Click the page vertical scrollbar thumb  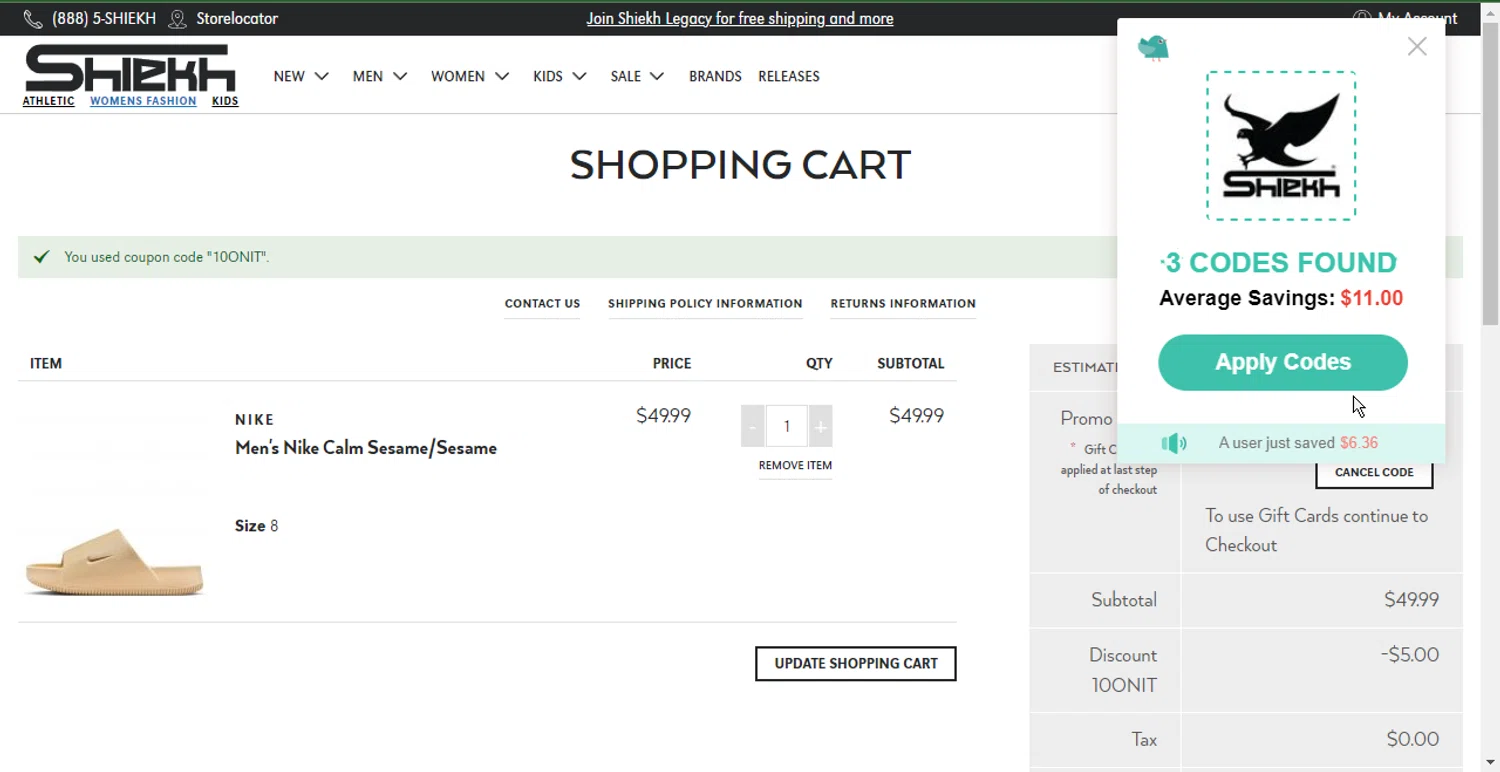[1490, 172]
